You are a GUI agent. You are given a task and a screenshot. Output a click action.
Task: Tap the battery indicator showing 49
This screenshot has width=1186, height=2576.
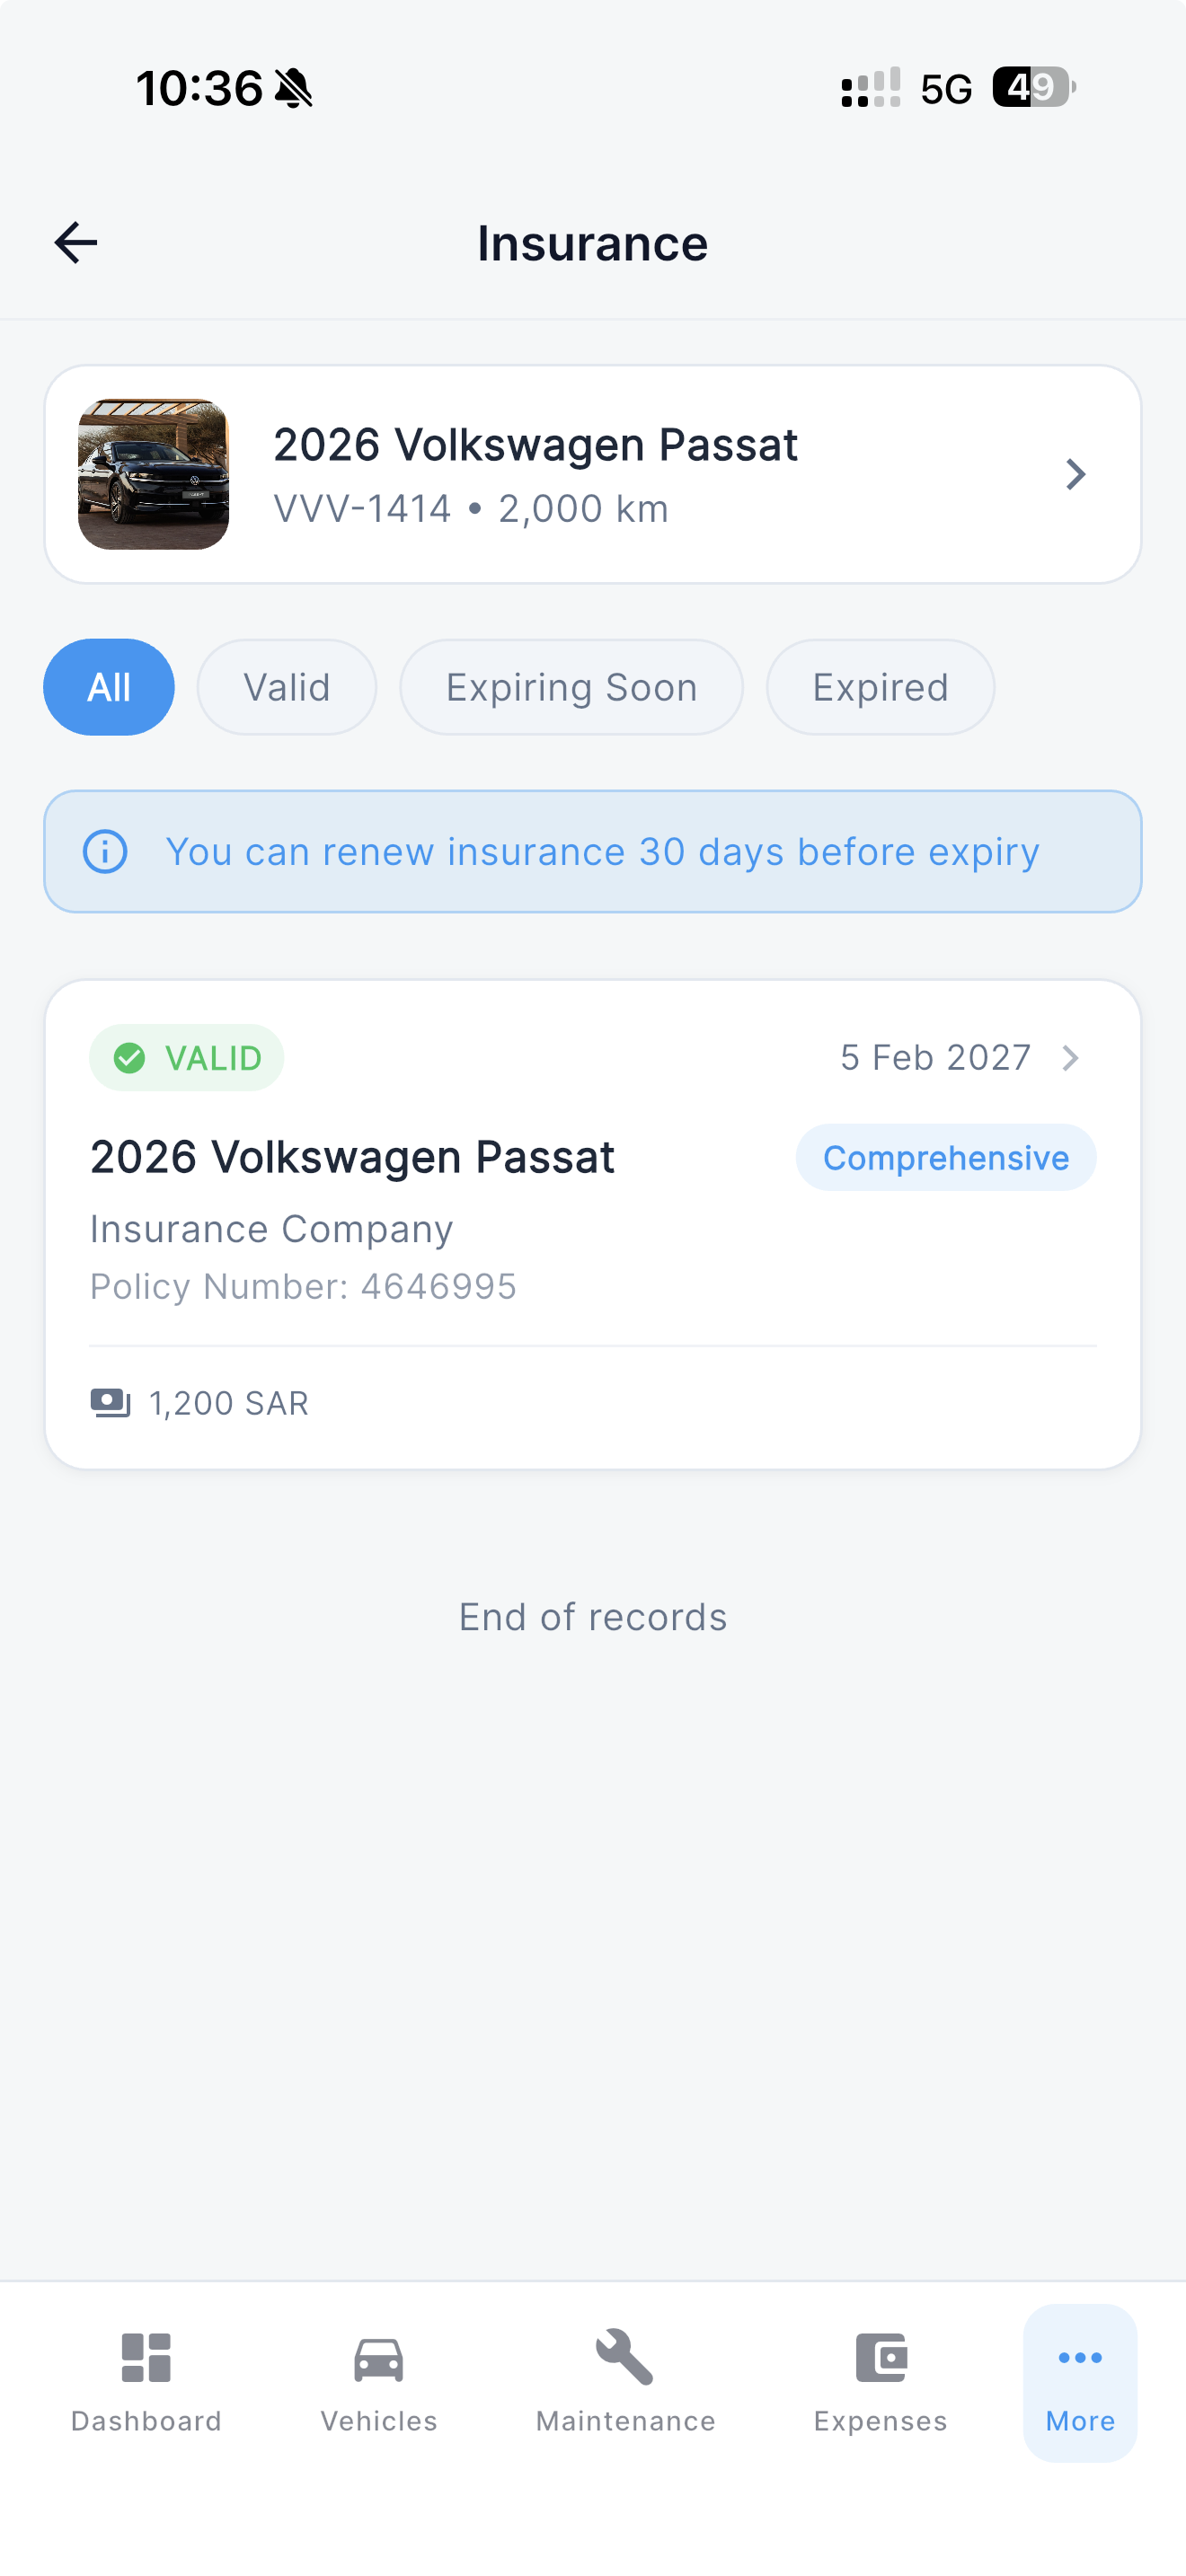[1031, 88]
